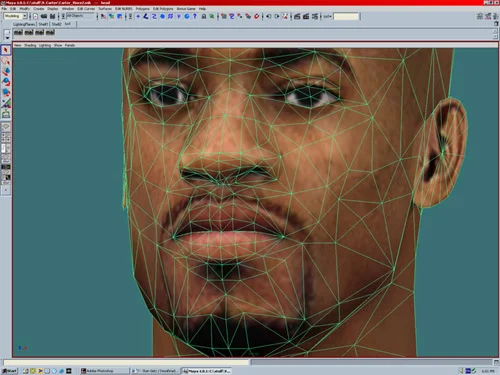
Task: Activate the Rotate tool in toolbox
Action: pyautogui.click(x=6, y=82)
